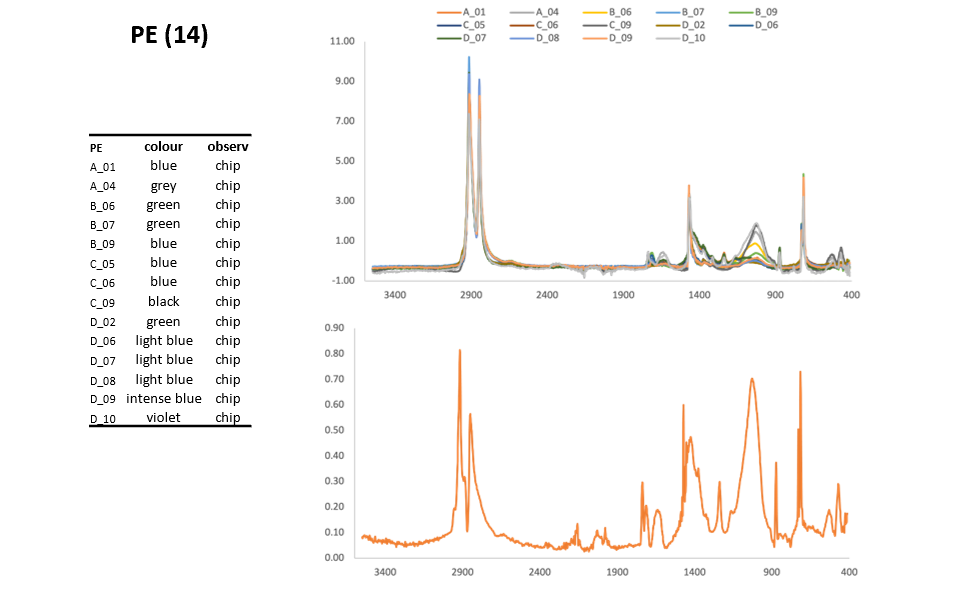Select the 'colour' column header
This screenshot has height=608, width=957.
[x=163, y=147]
